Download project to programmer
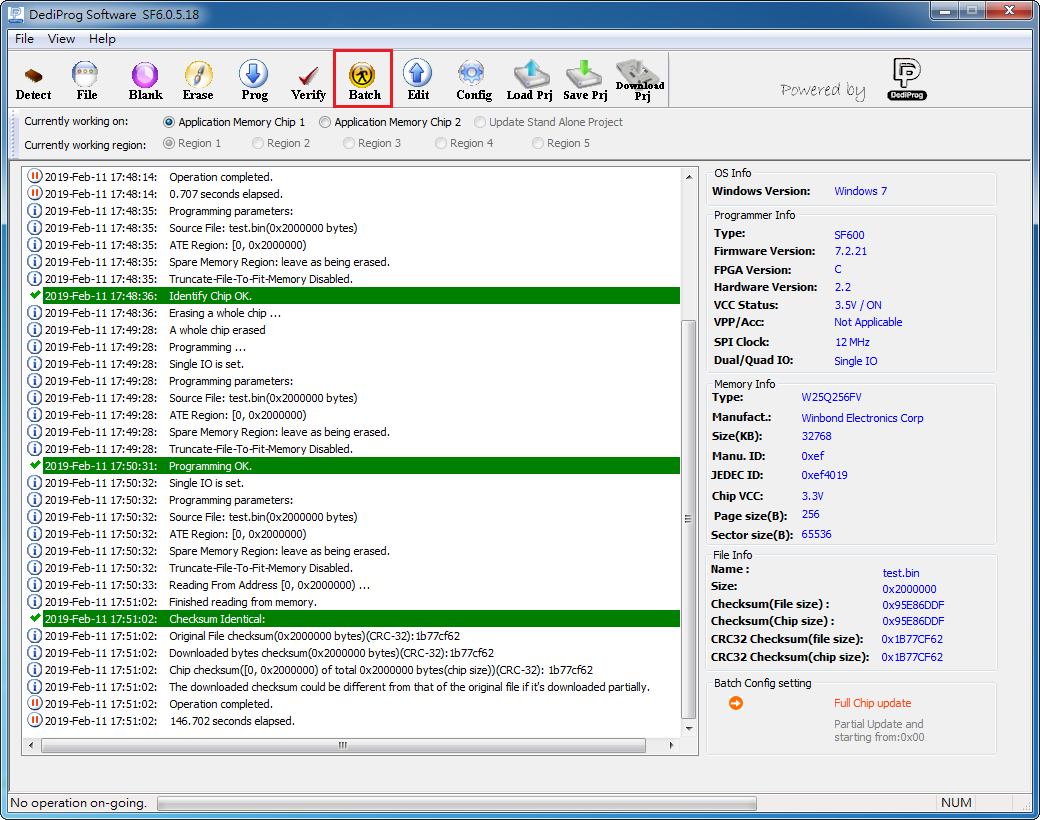This screenshot has height=820, width=1040. 639,79
